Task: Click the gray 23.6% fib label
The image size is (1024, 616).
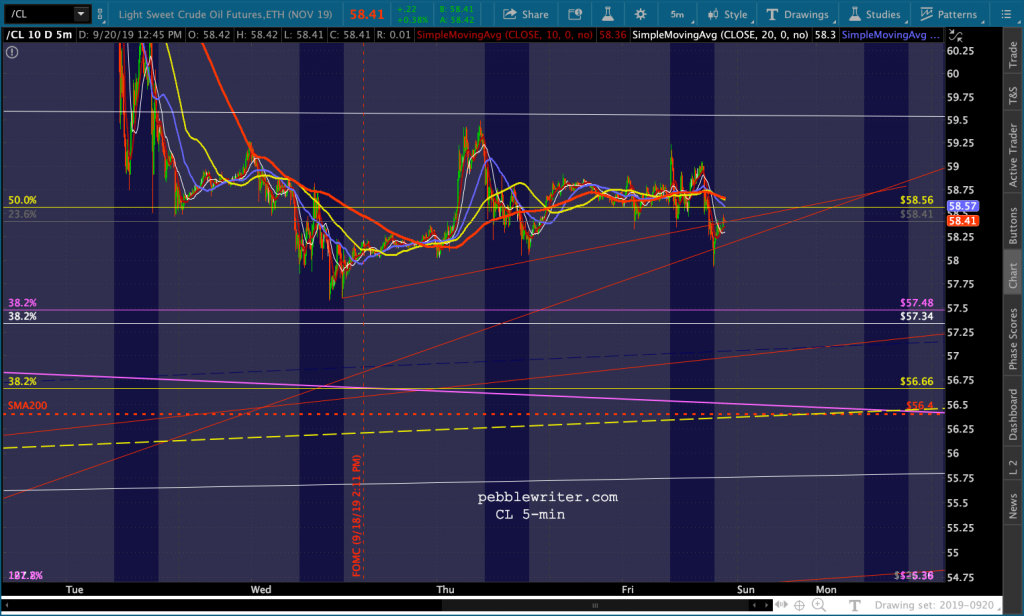Action: tap(22, 214)
